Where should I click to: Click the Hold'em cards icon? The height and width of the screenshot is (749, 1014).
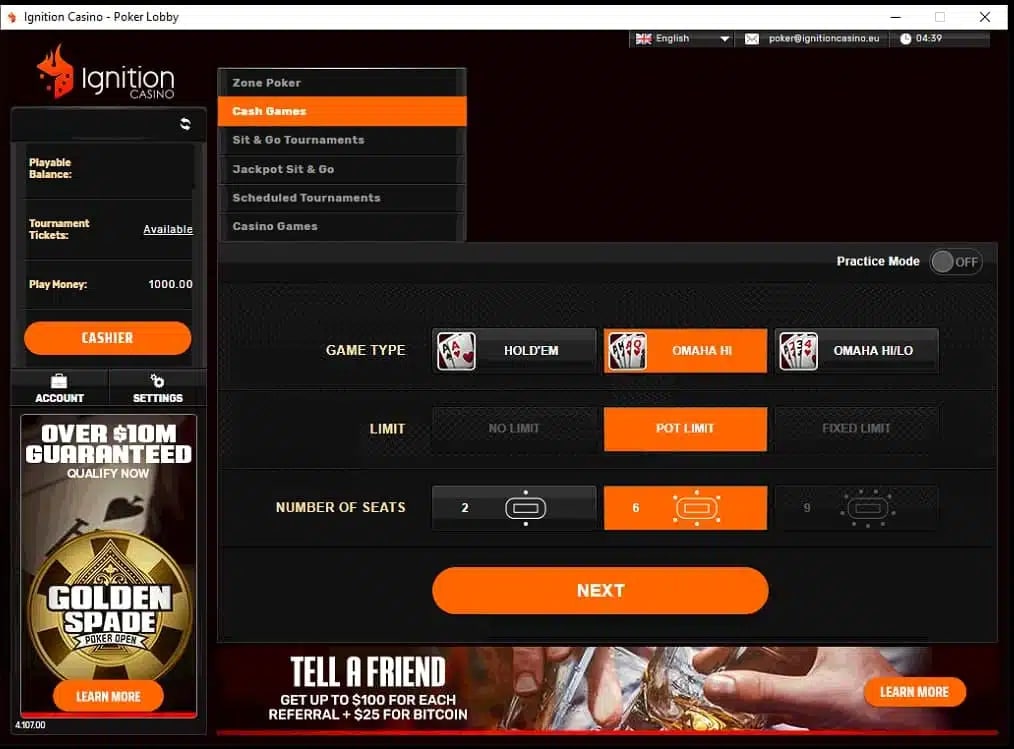(456, 351)
